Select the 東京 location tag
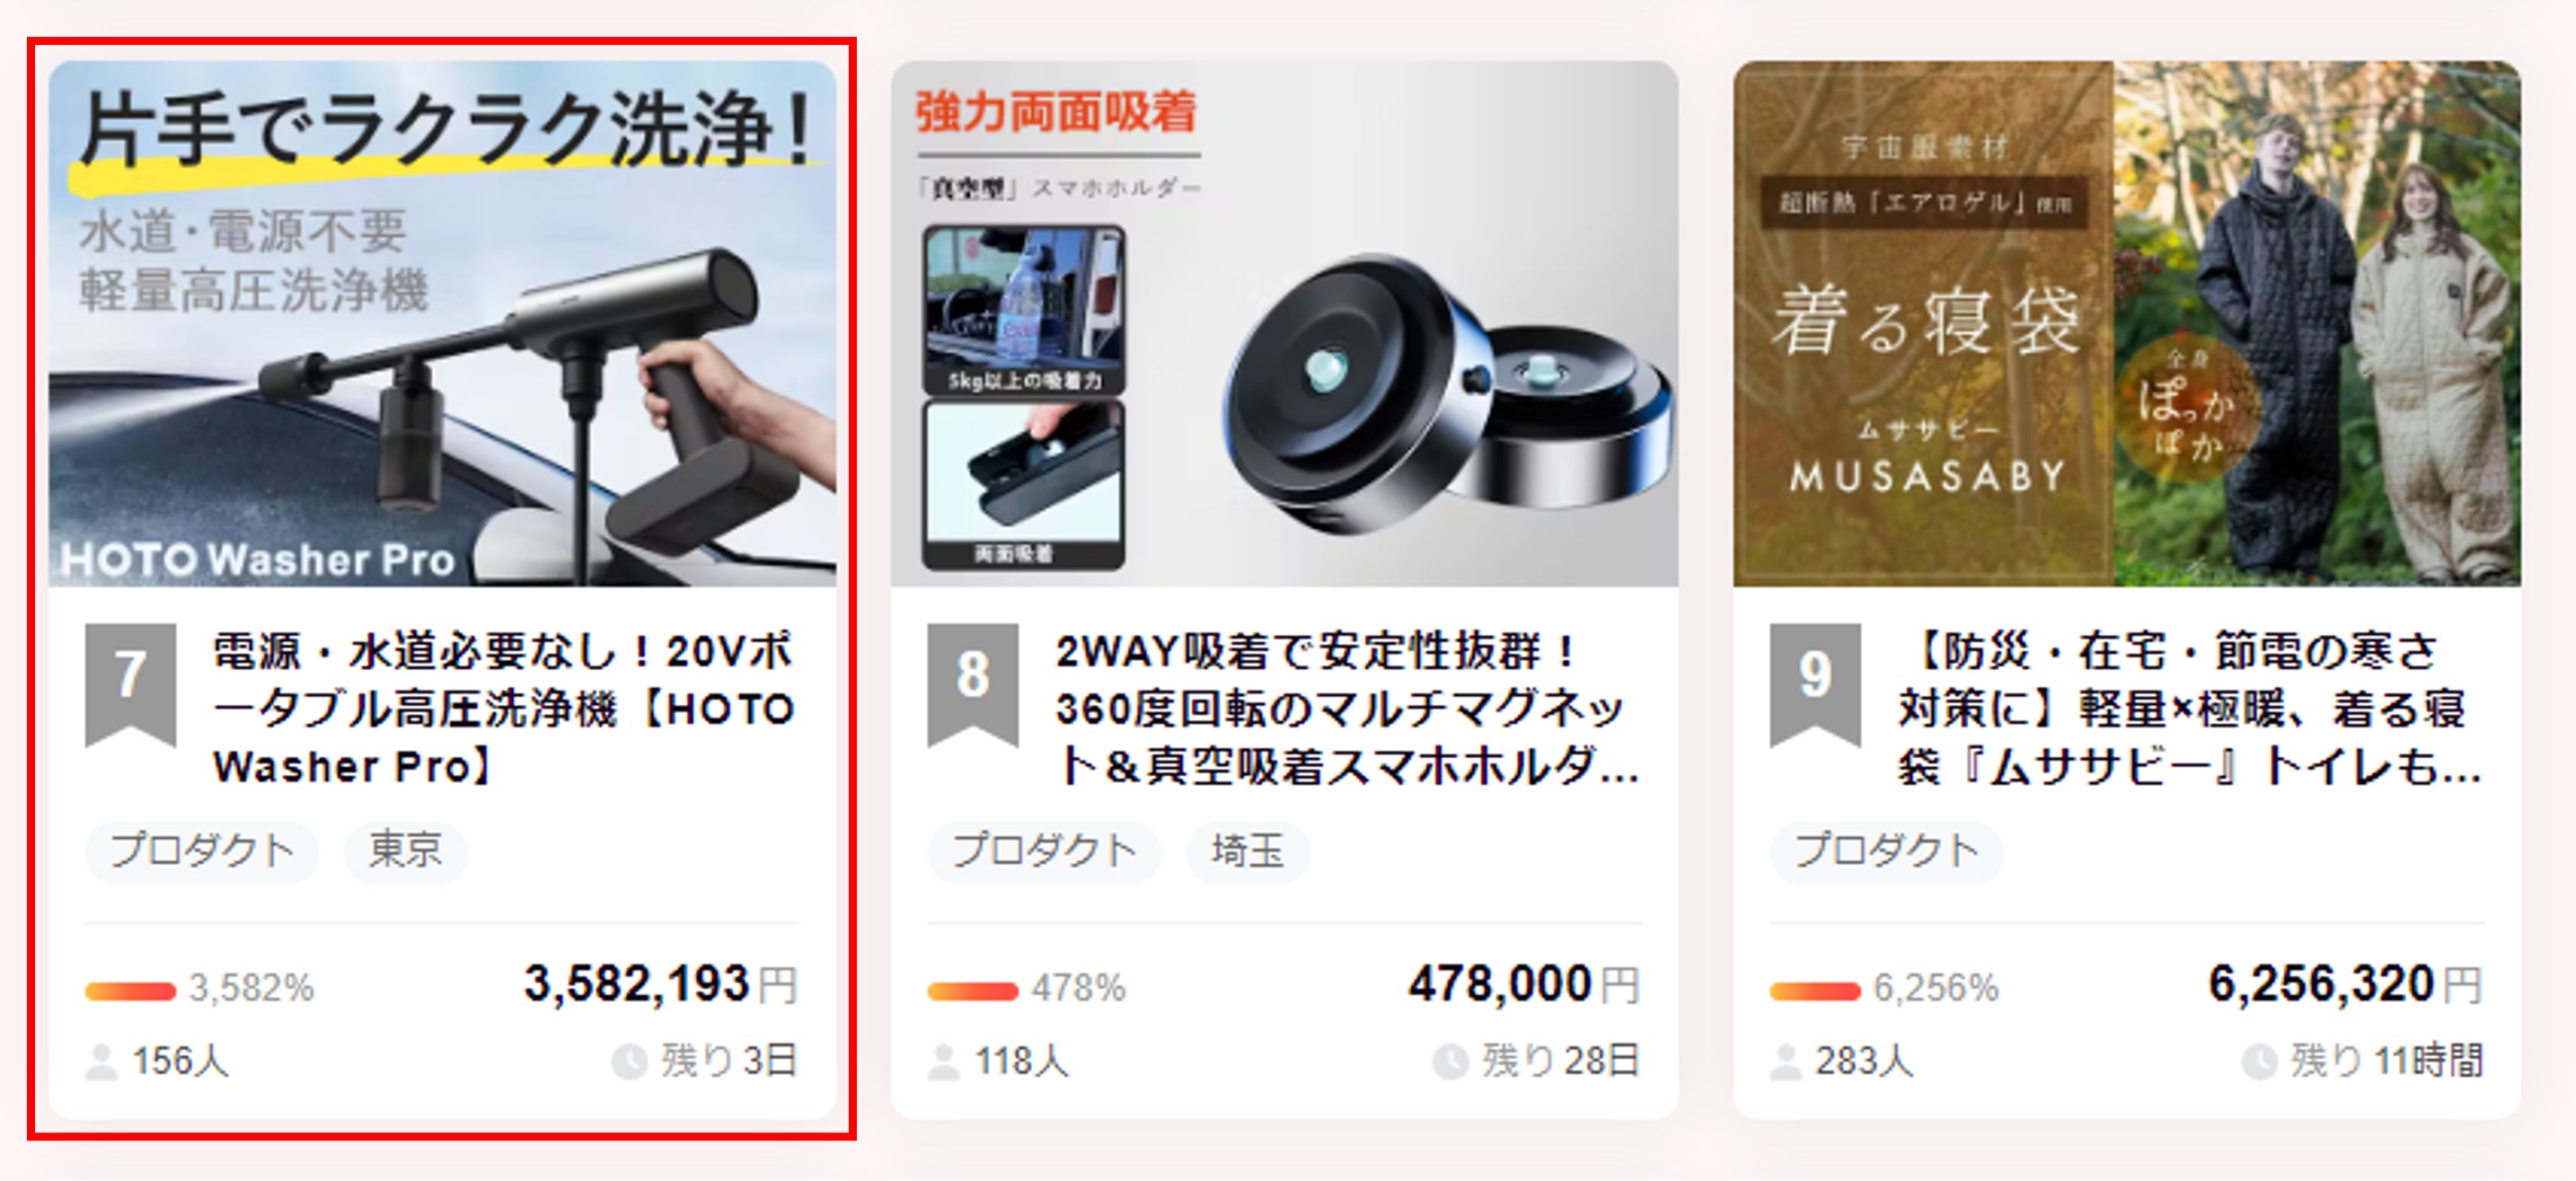Image resolution: width=2576 pixels, height=1181 pixels. coord(405,851)
